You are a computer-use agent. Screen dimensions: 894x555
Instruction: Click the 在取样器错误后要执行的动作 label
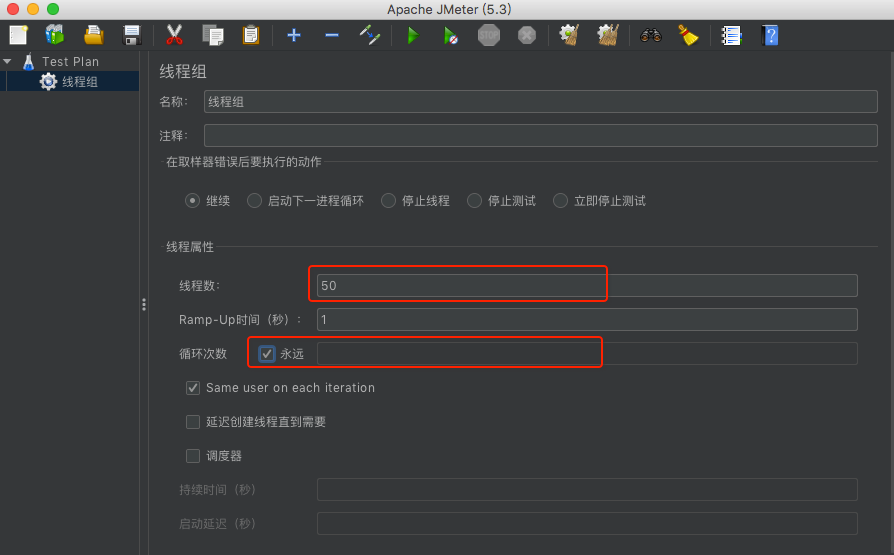[x=243, y=162]
